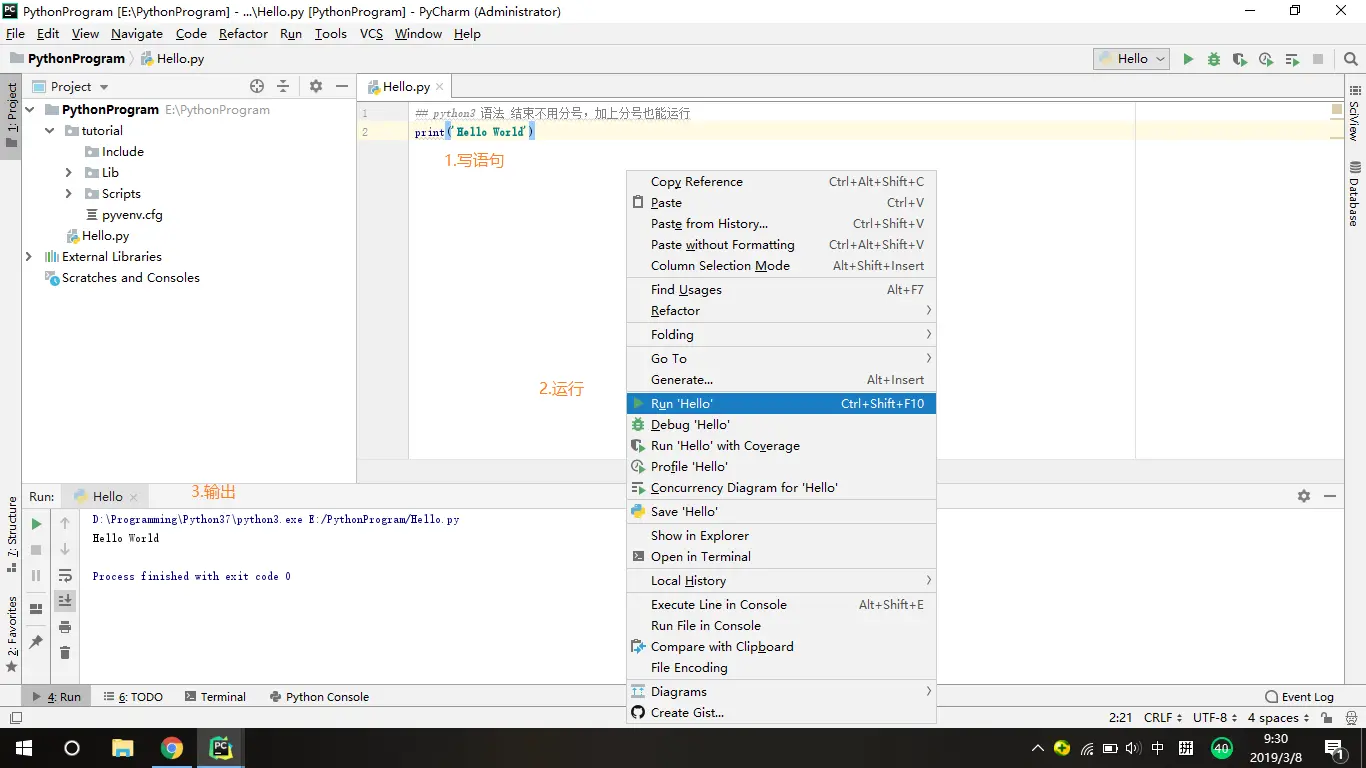Screen dimensions: 1366x768
Task: Open the Refactor menu in menu bar
Action: point(243,34)
